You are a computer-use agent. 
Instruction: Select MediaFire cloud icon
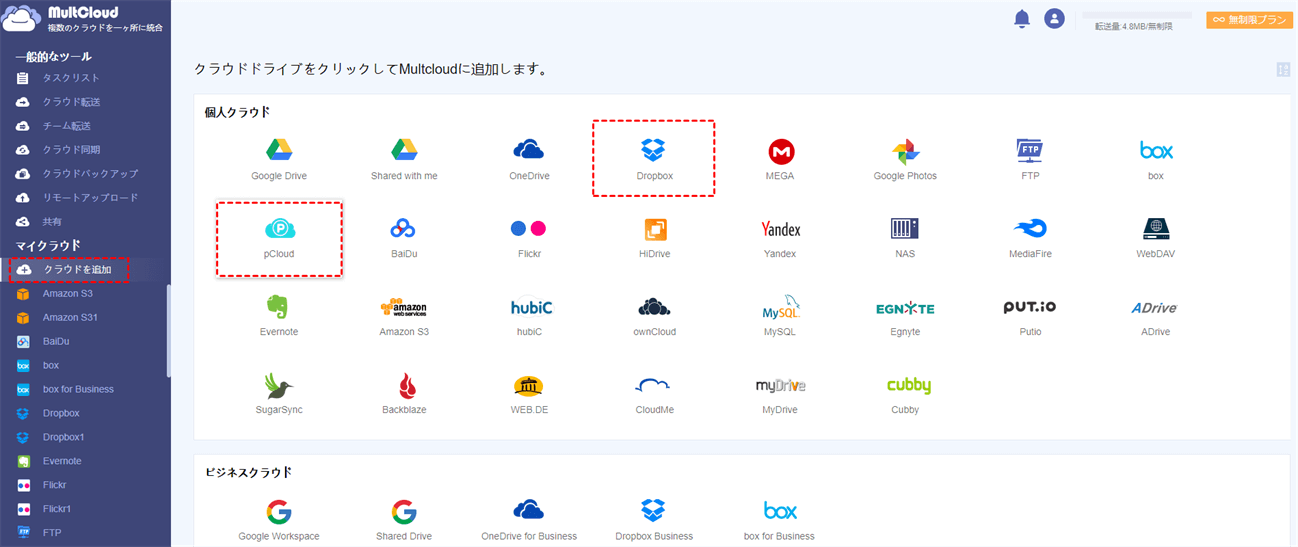(1030, 238)
